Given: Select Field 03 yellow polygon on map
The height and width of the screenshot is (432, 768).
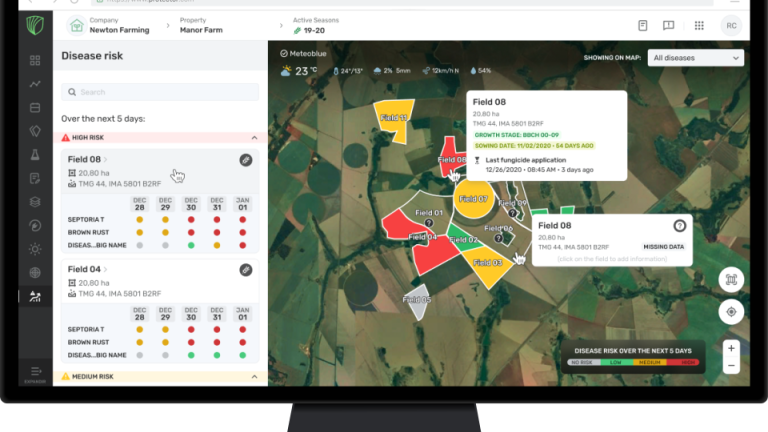Looking at the screenshot, I should pyautogui.click(x=487, y=264).
